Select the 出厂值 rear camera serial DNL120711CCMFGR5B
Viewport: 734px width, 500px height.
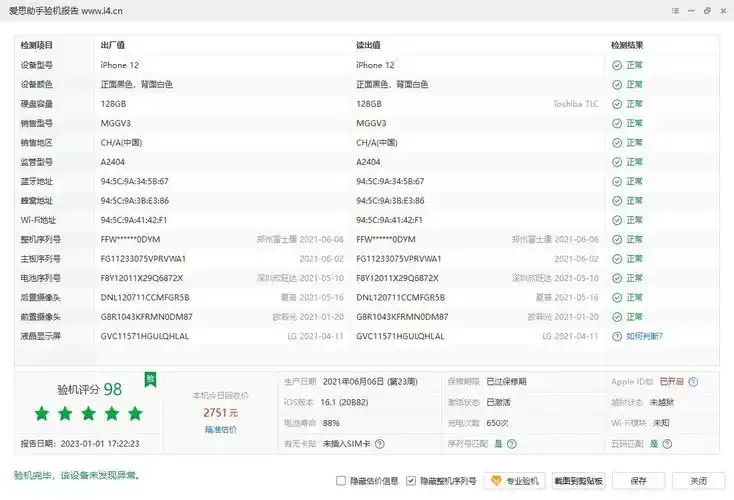(145, 297)
